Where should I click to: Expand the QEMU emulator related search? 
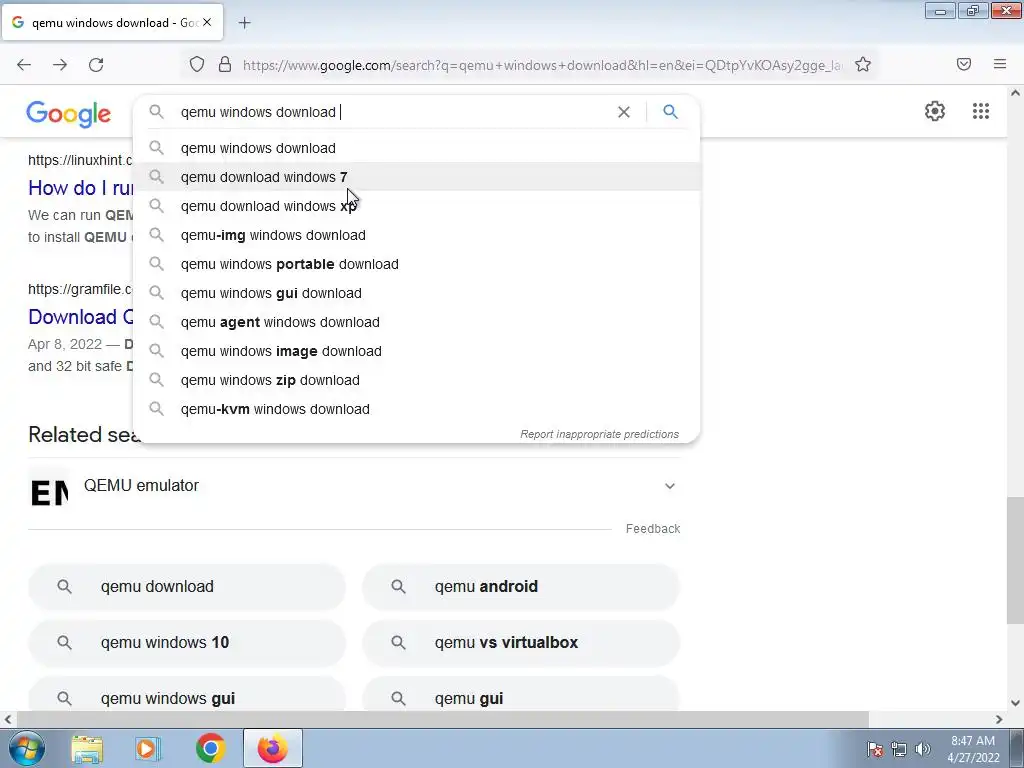[x=669, y=486]
